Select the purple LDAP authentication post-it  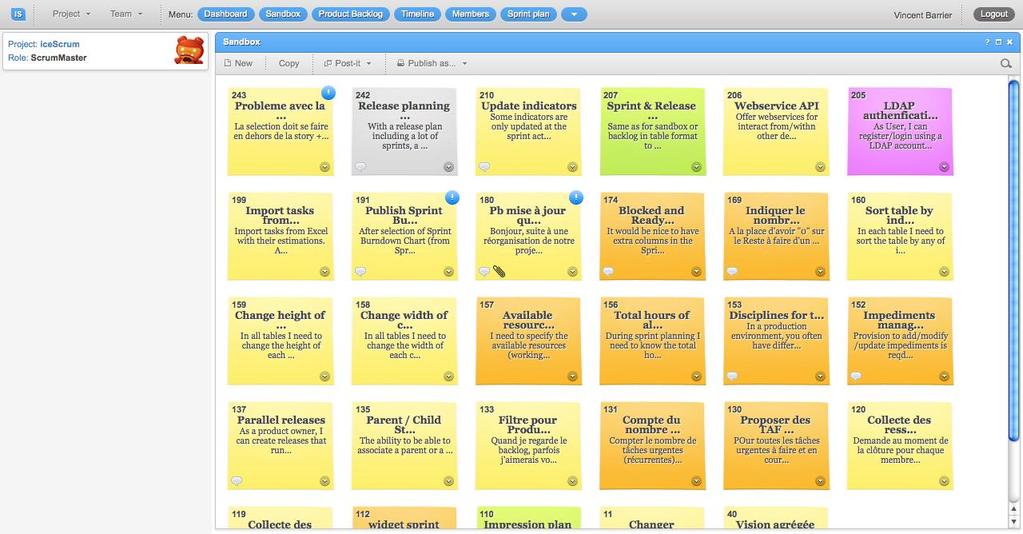coord(900,132)
